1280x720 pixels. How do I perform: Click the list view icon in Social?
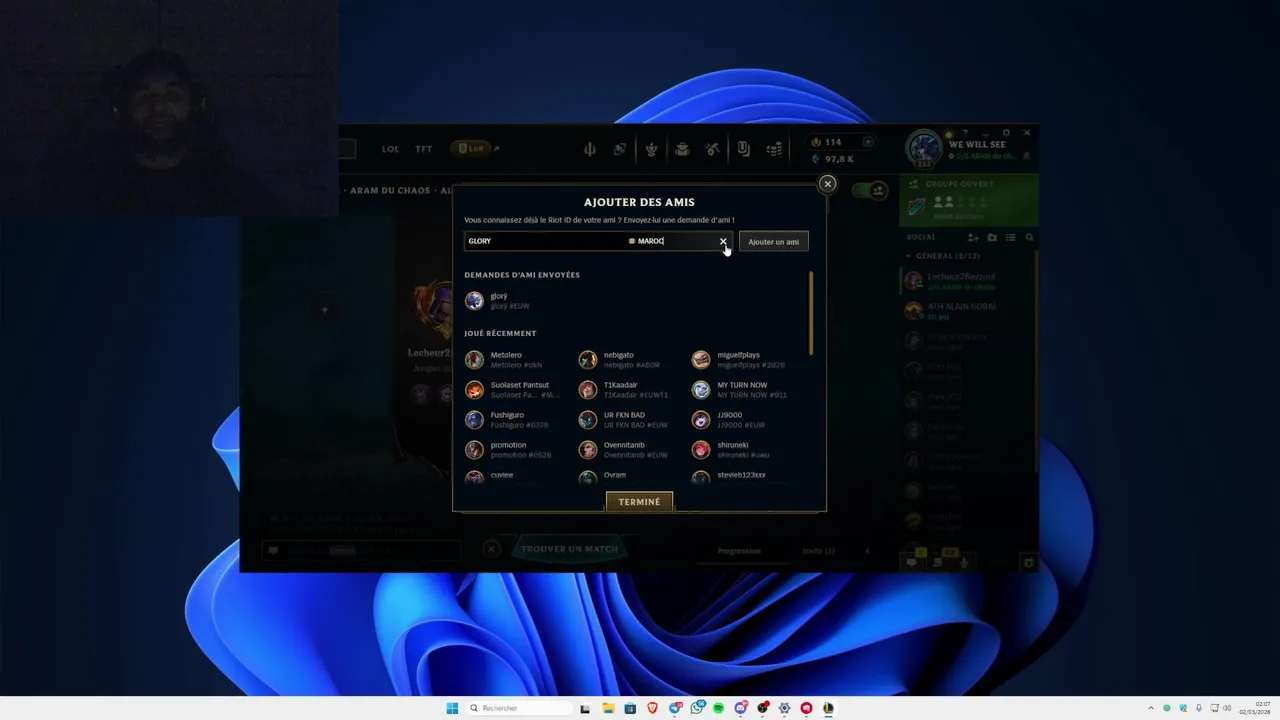click(1011, 237)
